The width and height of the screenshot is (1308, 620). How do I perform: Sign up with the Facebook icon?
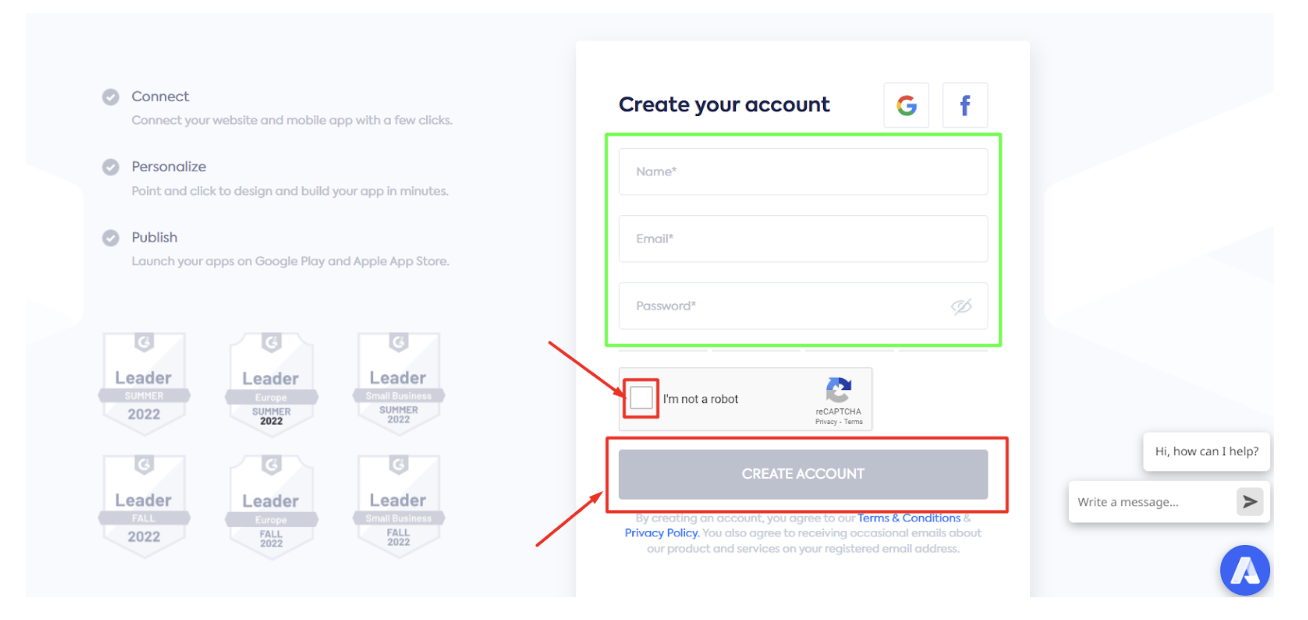click(x=965, y=105)
